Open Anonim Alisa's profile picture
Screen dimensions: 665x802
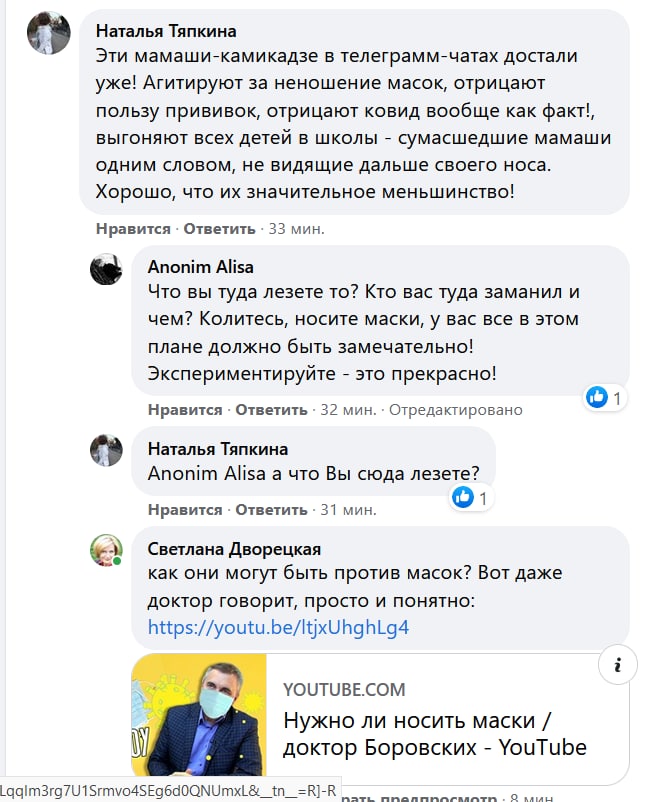click(x=106, y=269)
